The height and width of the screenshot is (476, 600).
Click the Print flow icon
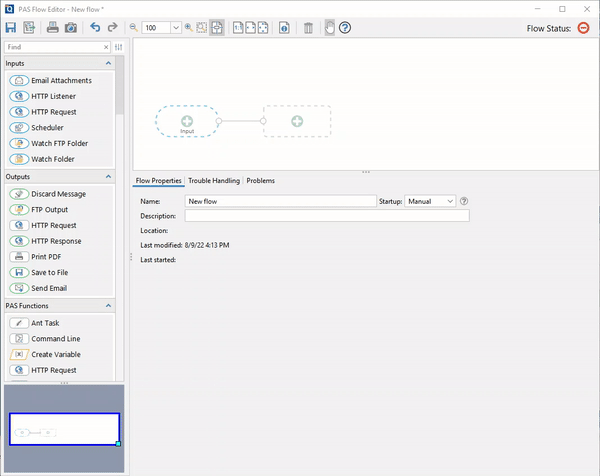tap(52, 28)
